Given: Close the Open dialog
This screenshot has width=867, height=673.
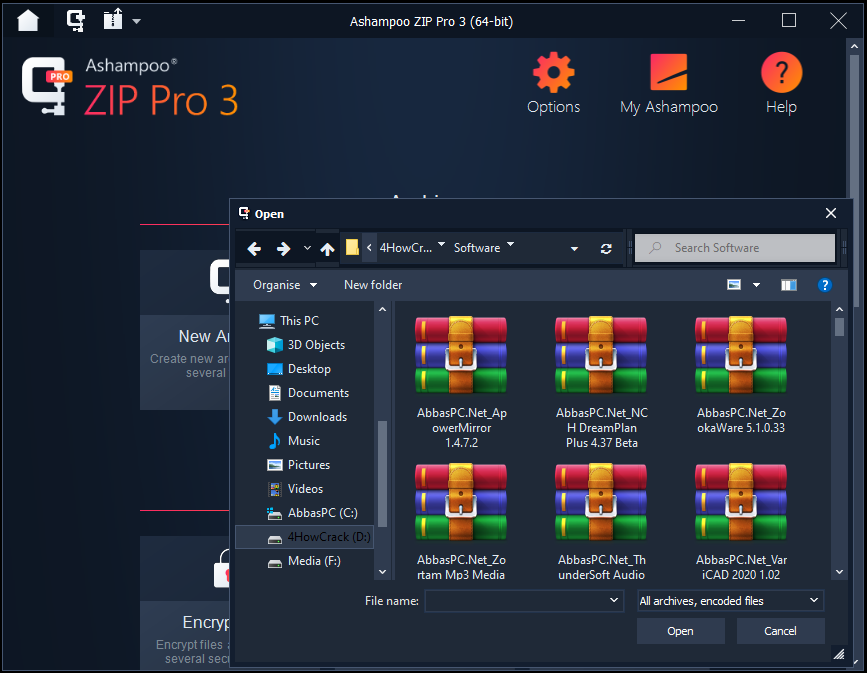Looking at the screenshot, I should [x=831, y=213].
